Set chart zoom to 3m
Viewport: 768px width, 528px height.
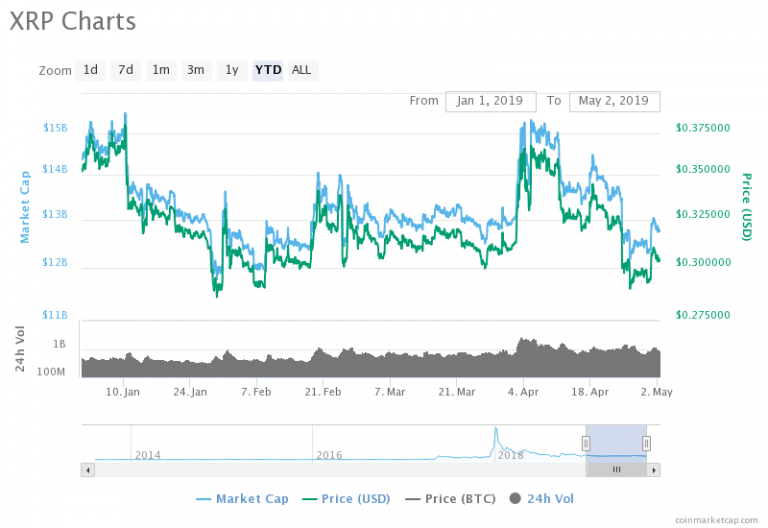[196, 70]
